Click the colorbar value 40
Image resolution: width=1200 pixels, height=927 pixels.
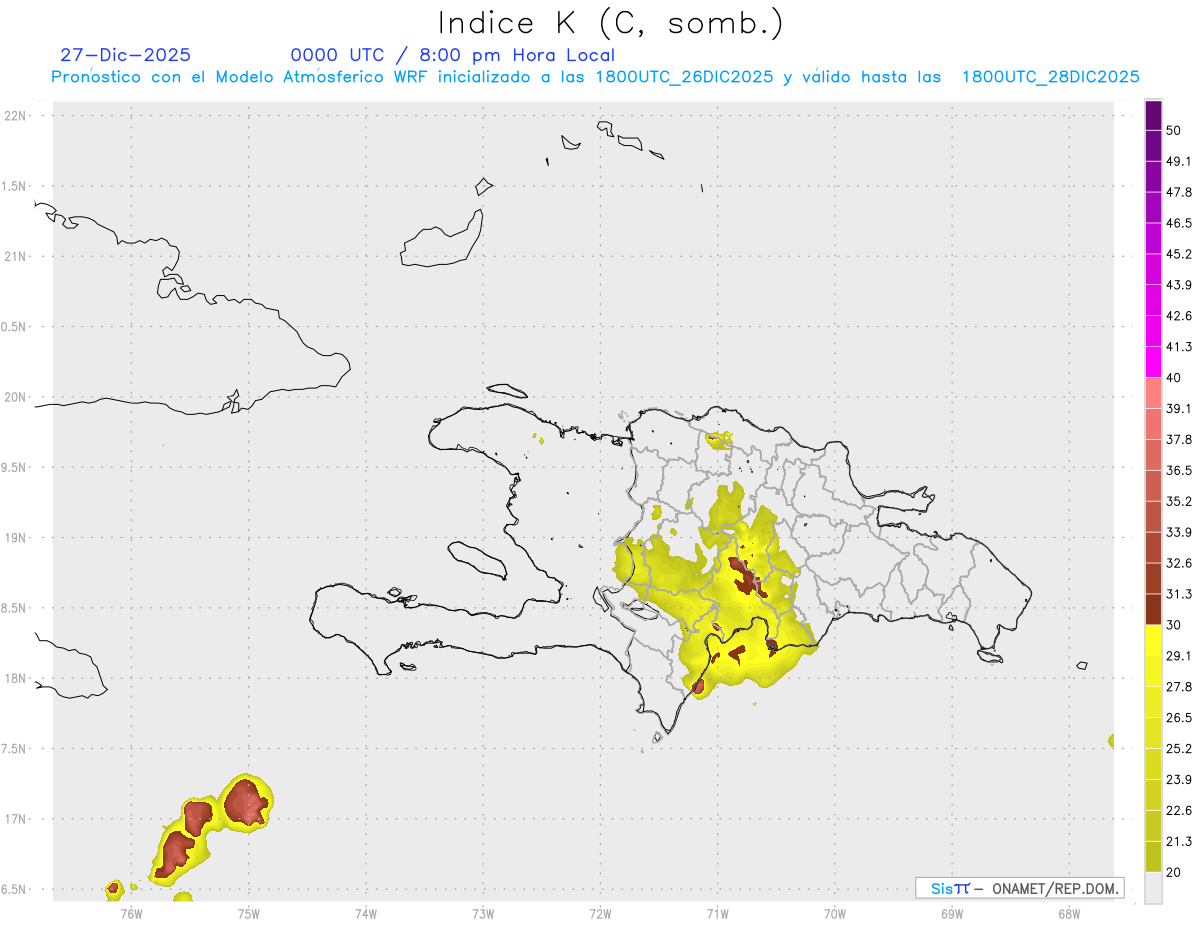pyautogui.click(x=1174, y=377)
